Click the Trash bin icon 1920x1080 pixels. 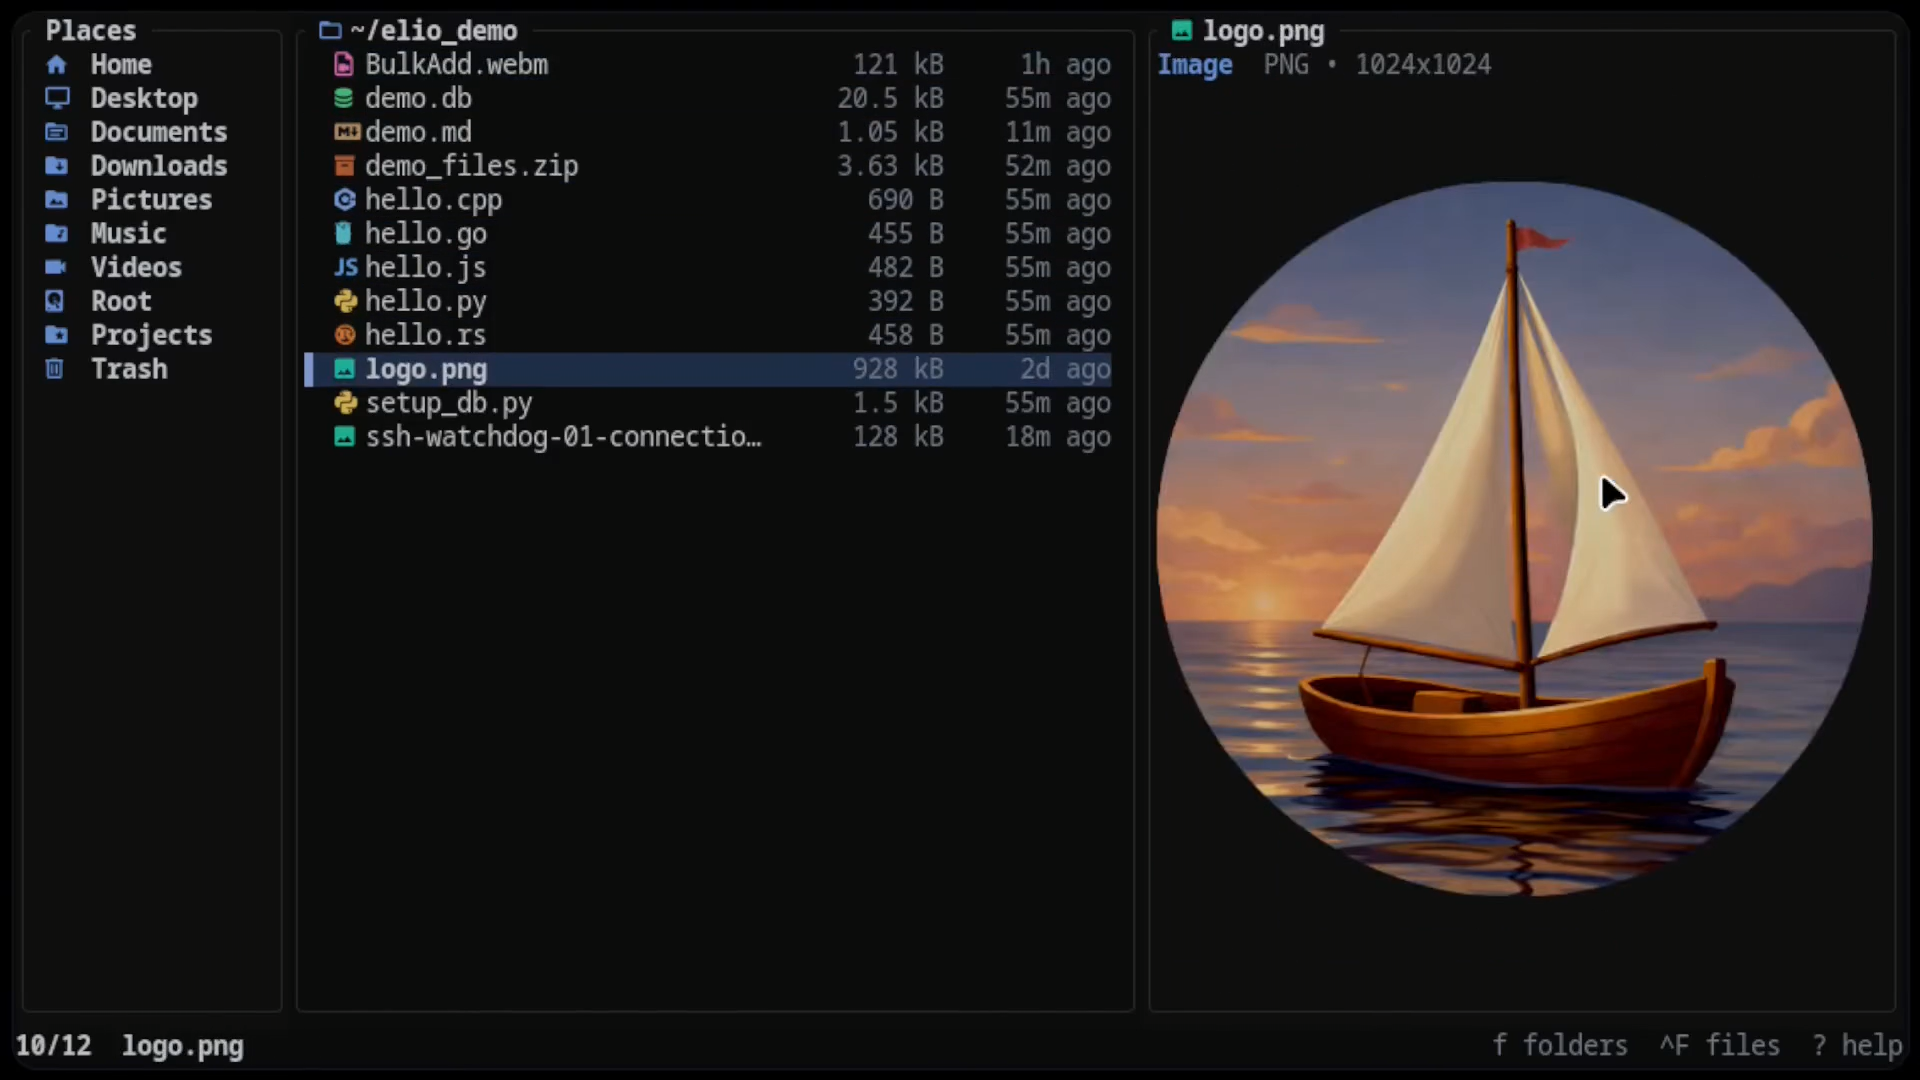pyautogui.click(x=55, y=369)
